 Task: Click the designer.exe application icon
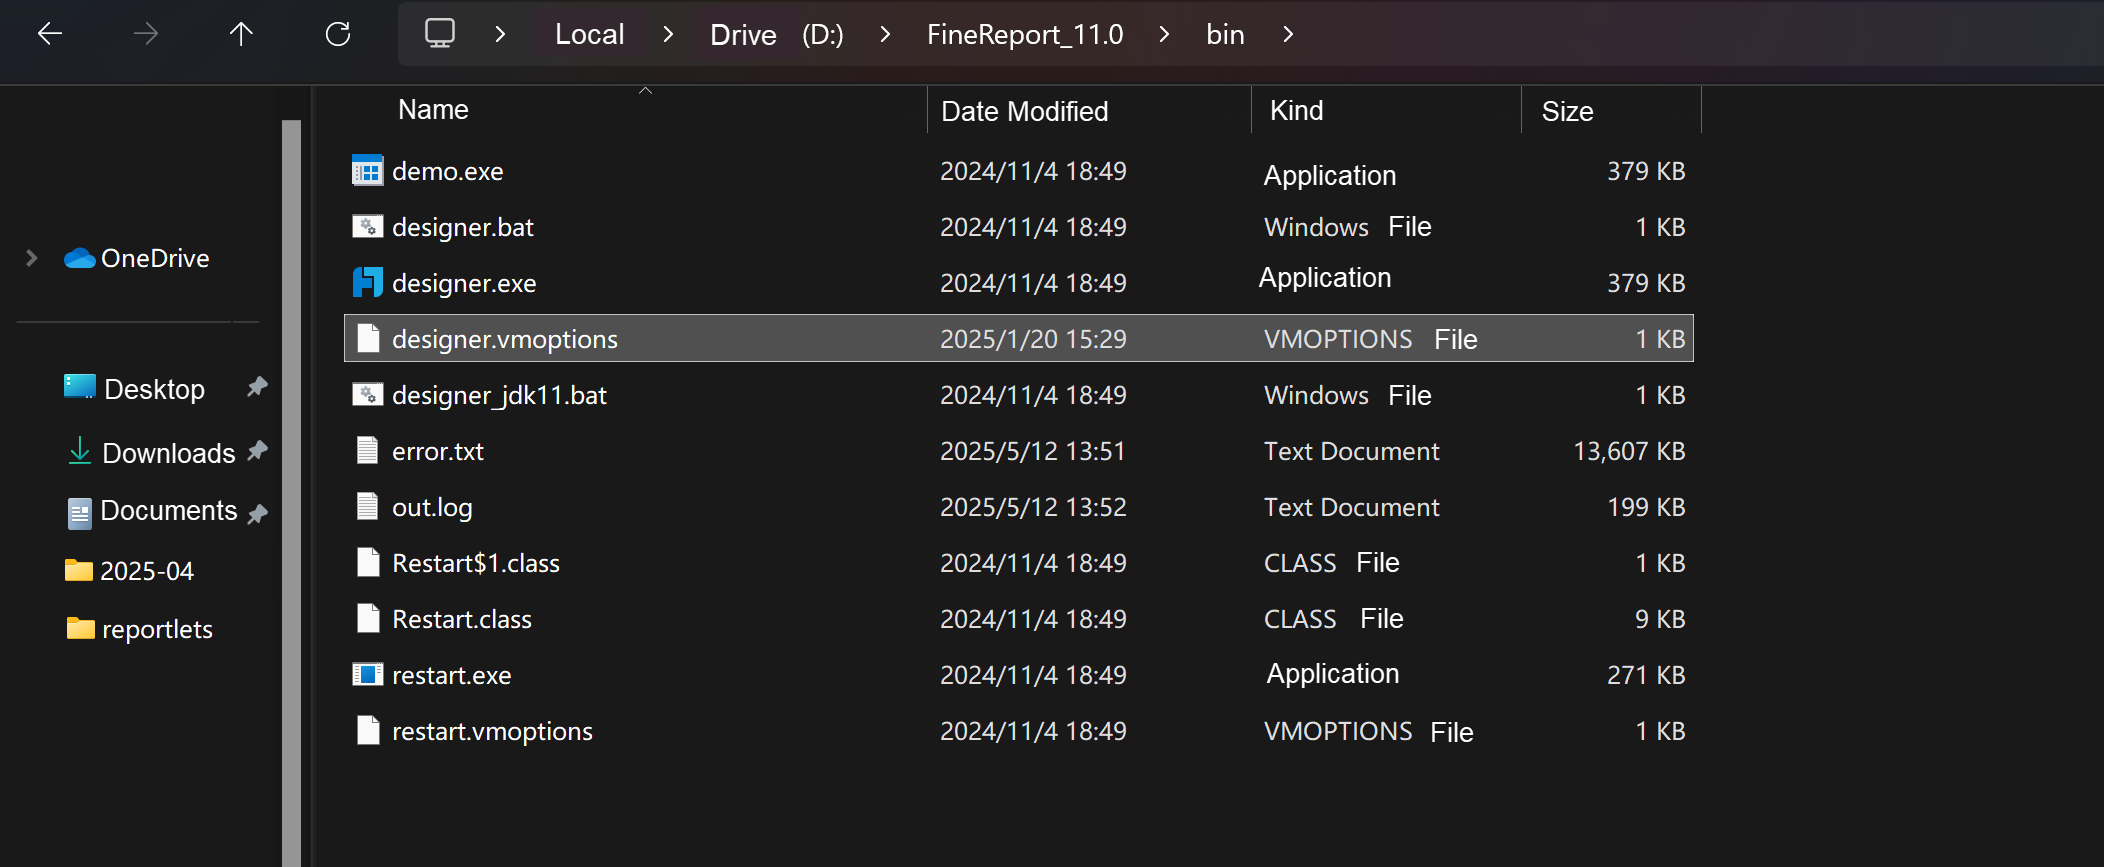pyautogui.click(x=367, y=283)
